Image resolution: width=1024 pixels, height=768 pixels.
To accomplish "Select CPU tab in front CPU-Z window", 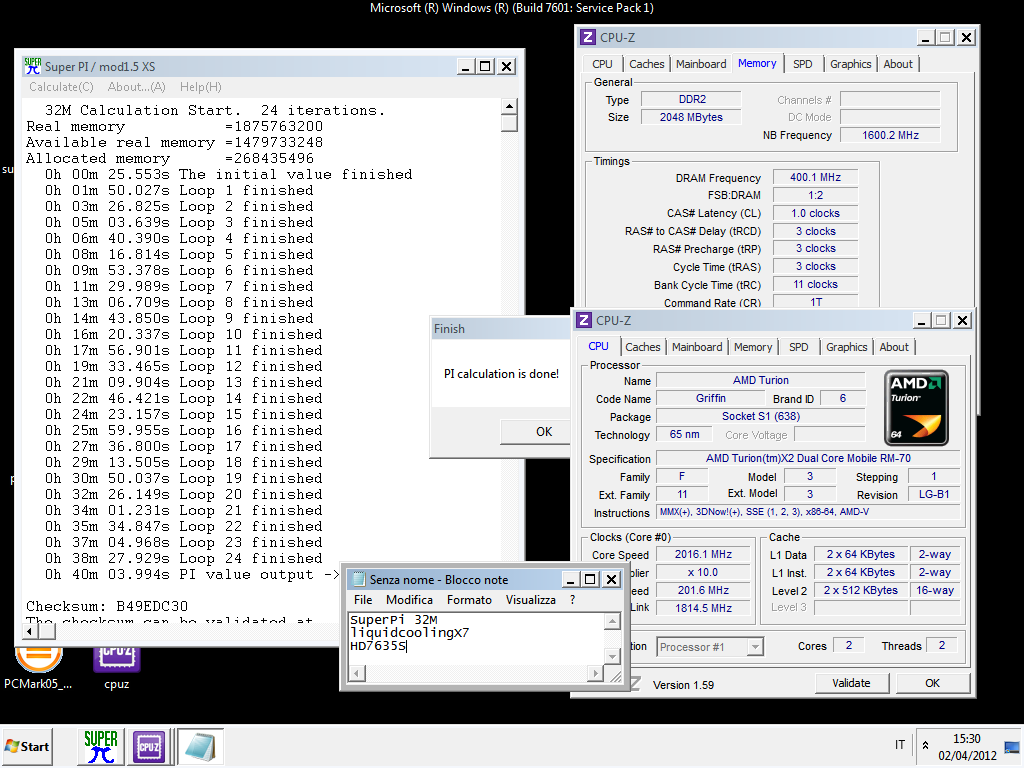I will tap(598, 346).
